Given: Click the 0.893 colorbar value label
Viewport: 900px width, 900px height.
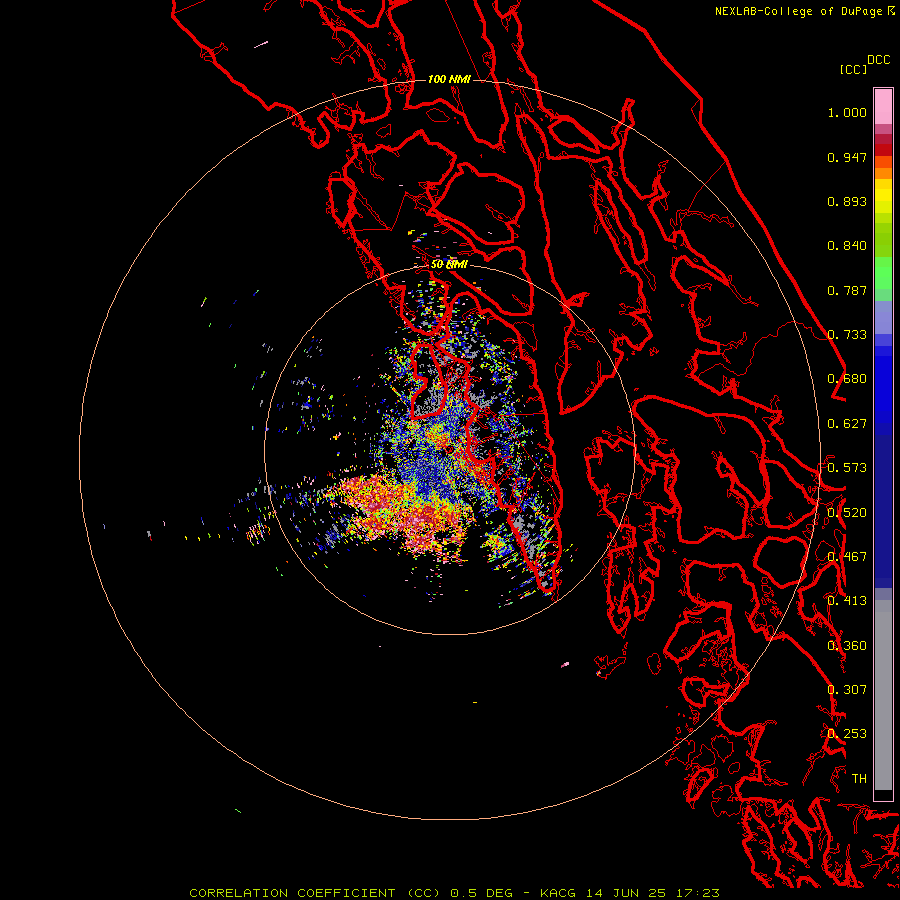Looking at the screenshot, I should pos(847,201).
